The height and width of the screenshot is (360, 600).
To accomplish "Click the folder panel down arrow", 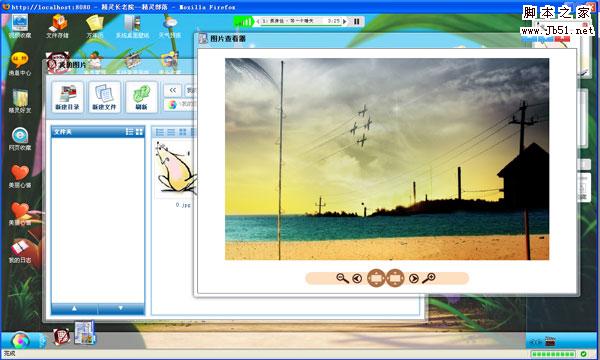I will pos(121,308).
